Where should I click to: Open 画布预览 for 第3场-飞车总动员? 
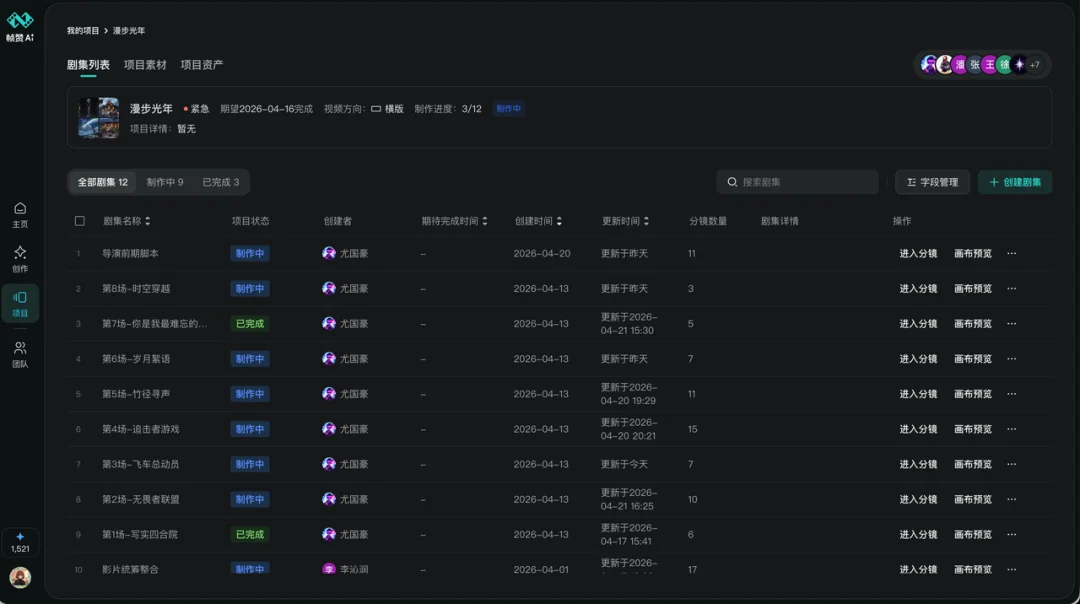[x=975, y=464]
